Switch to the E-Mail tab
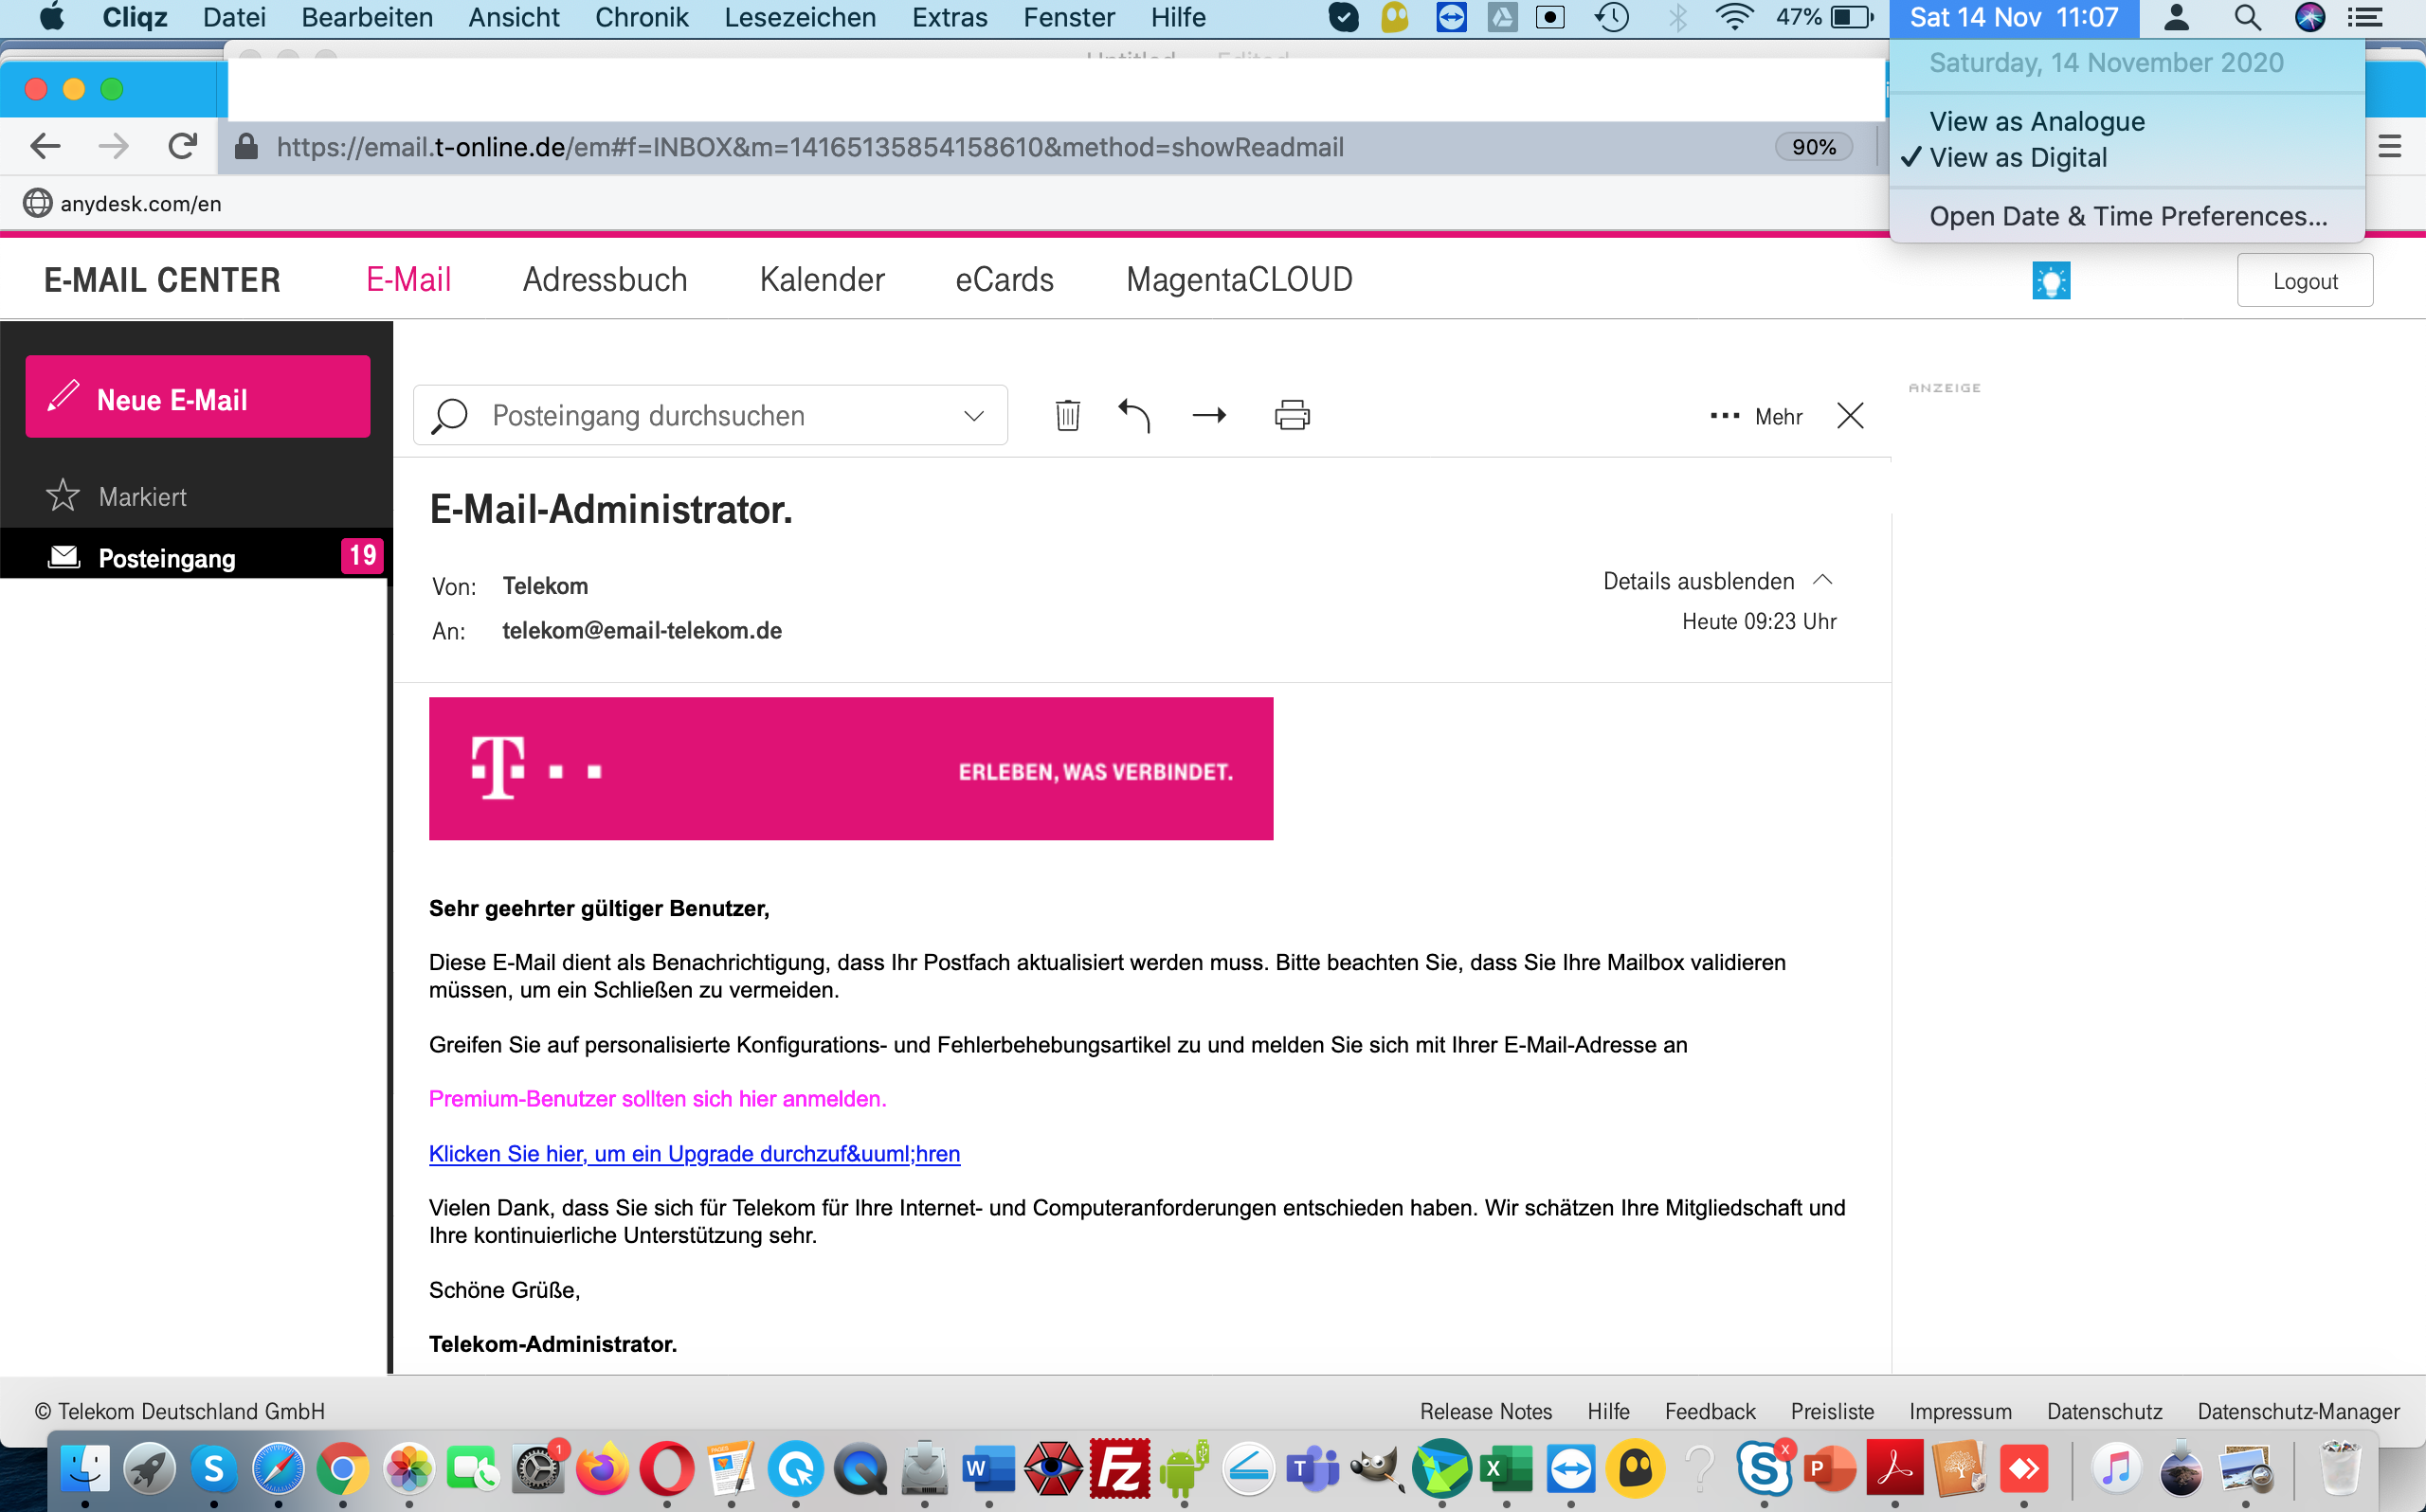Image resolution: width=2426 pixels, height=1512 pixels. click(408, 279)
